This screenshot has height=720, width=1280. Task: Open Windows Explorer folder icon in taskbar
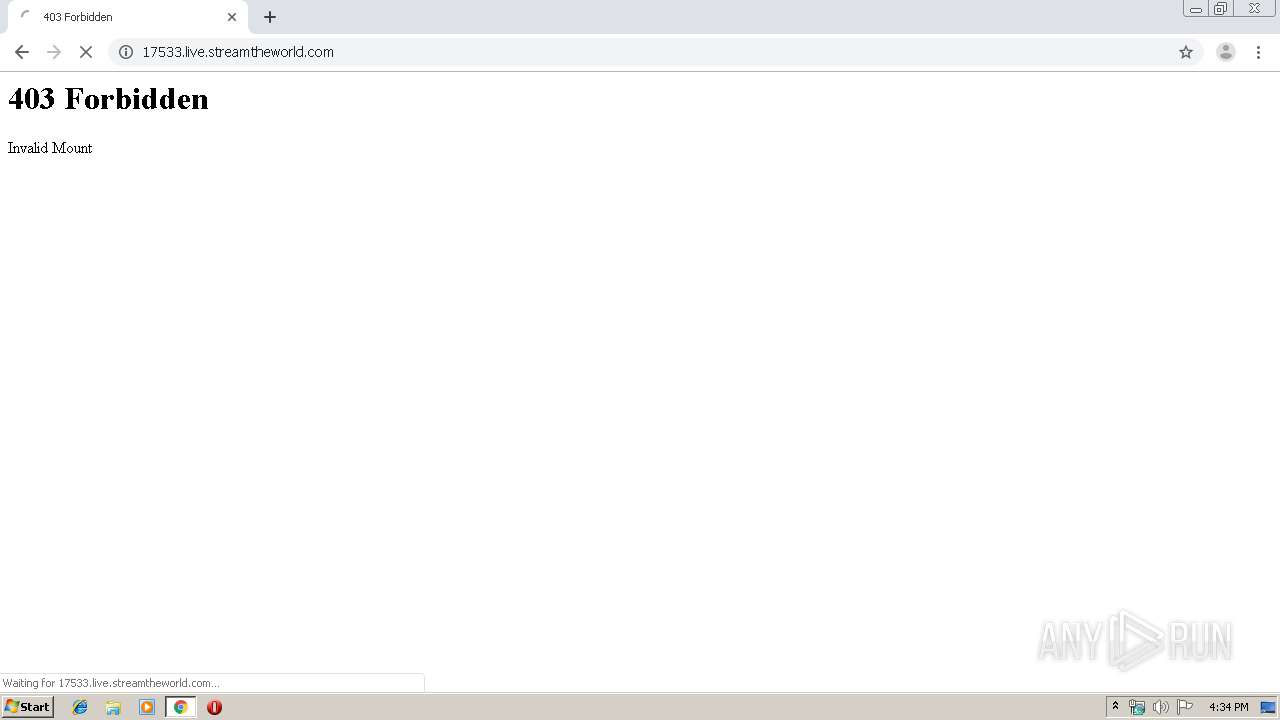point(113,707)
